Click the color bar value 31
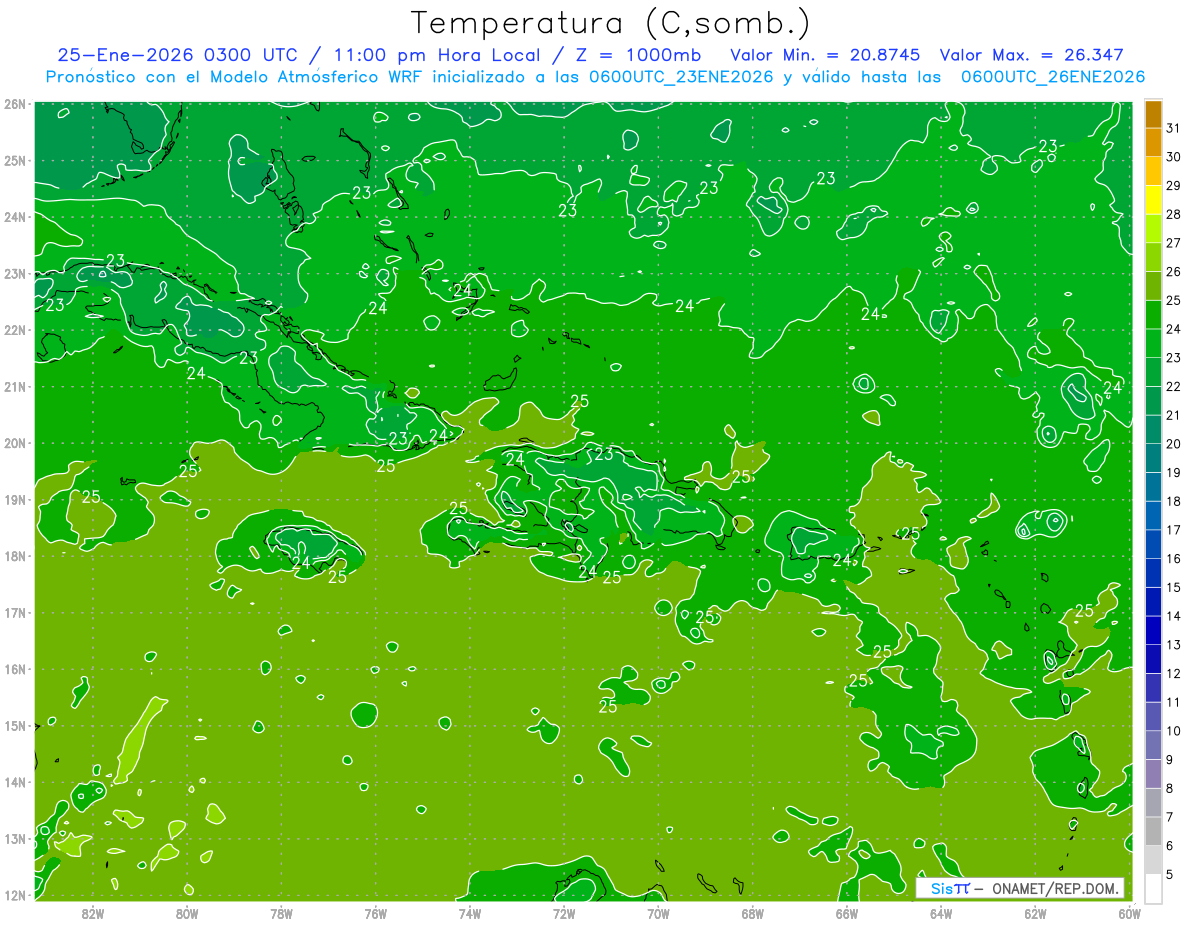 pos(1174,128)
